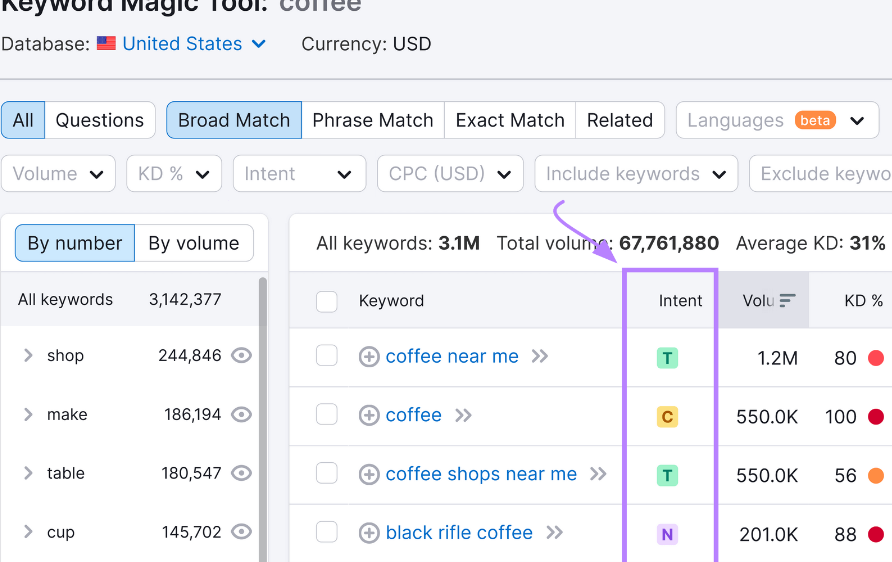Open the Intent filter dropdown
Viewport: 892px width, 562px height.
pyautogui.click(x=298, y=174)
